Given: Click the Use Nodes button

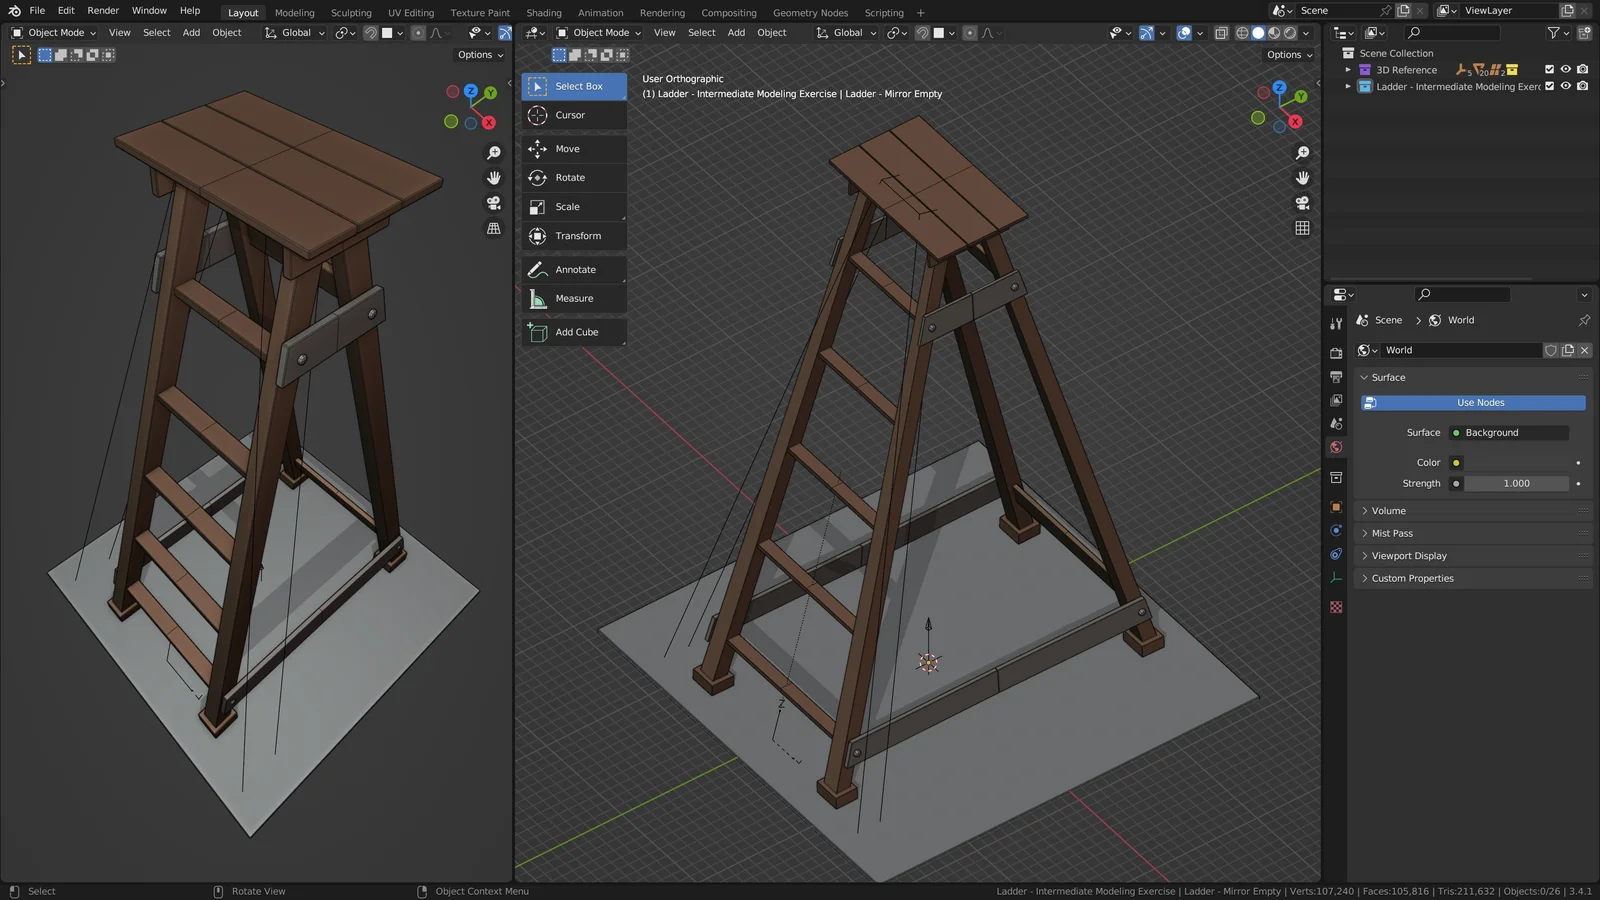Looking at the screenshot, I should tap(1479, 402).
